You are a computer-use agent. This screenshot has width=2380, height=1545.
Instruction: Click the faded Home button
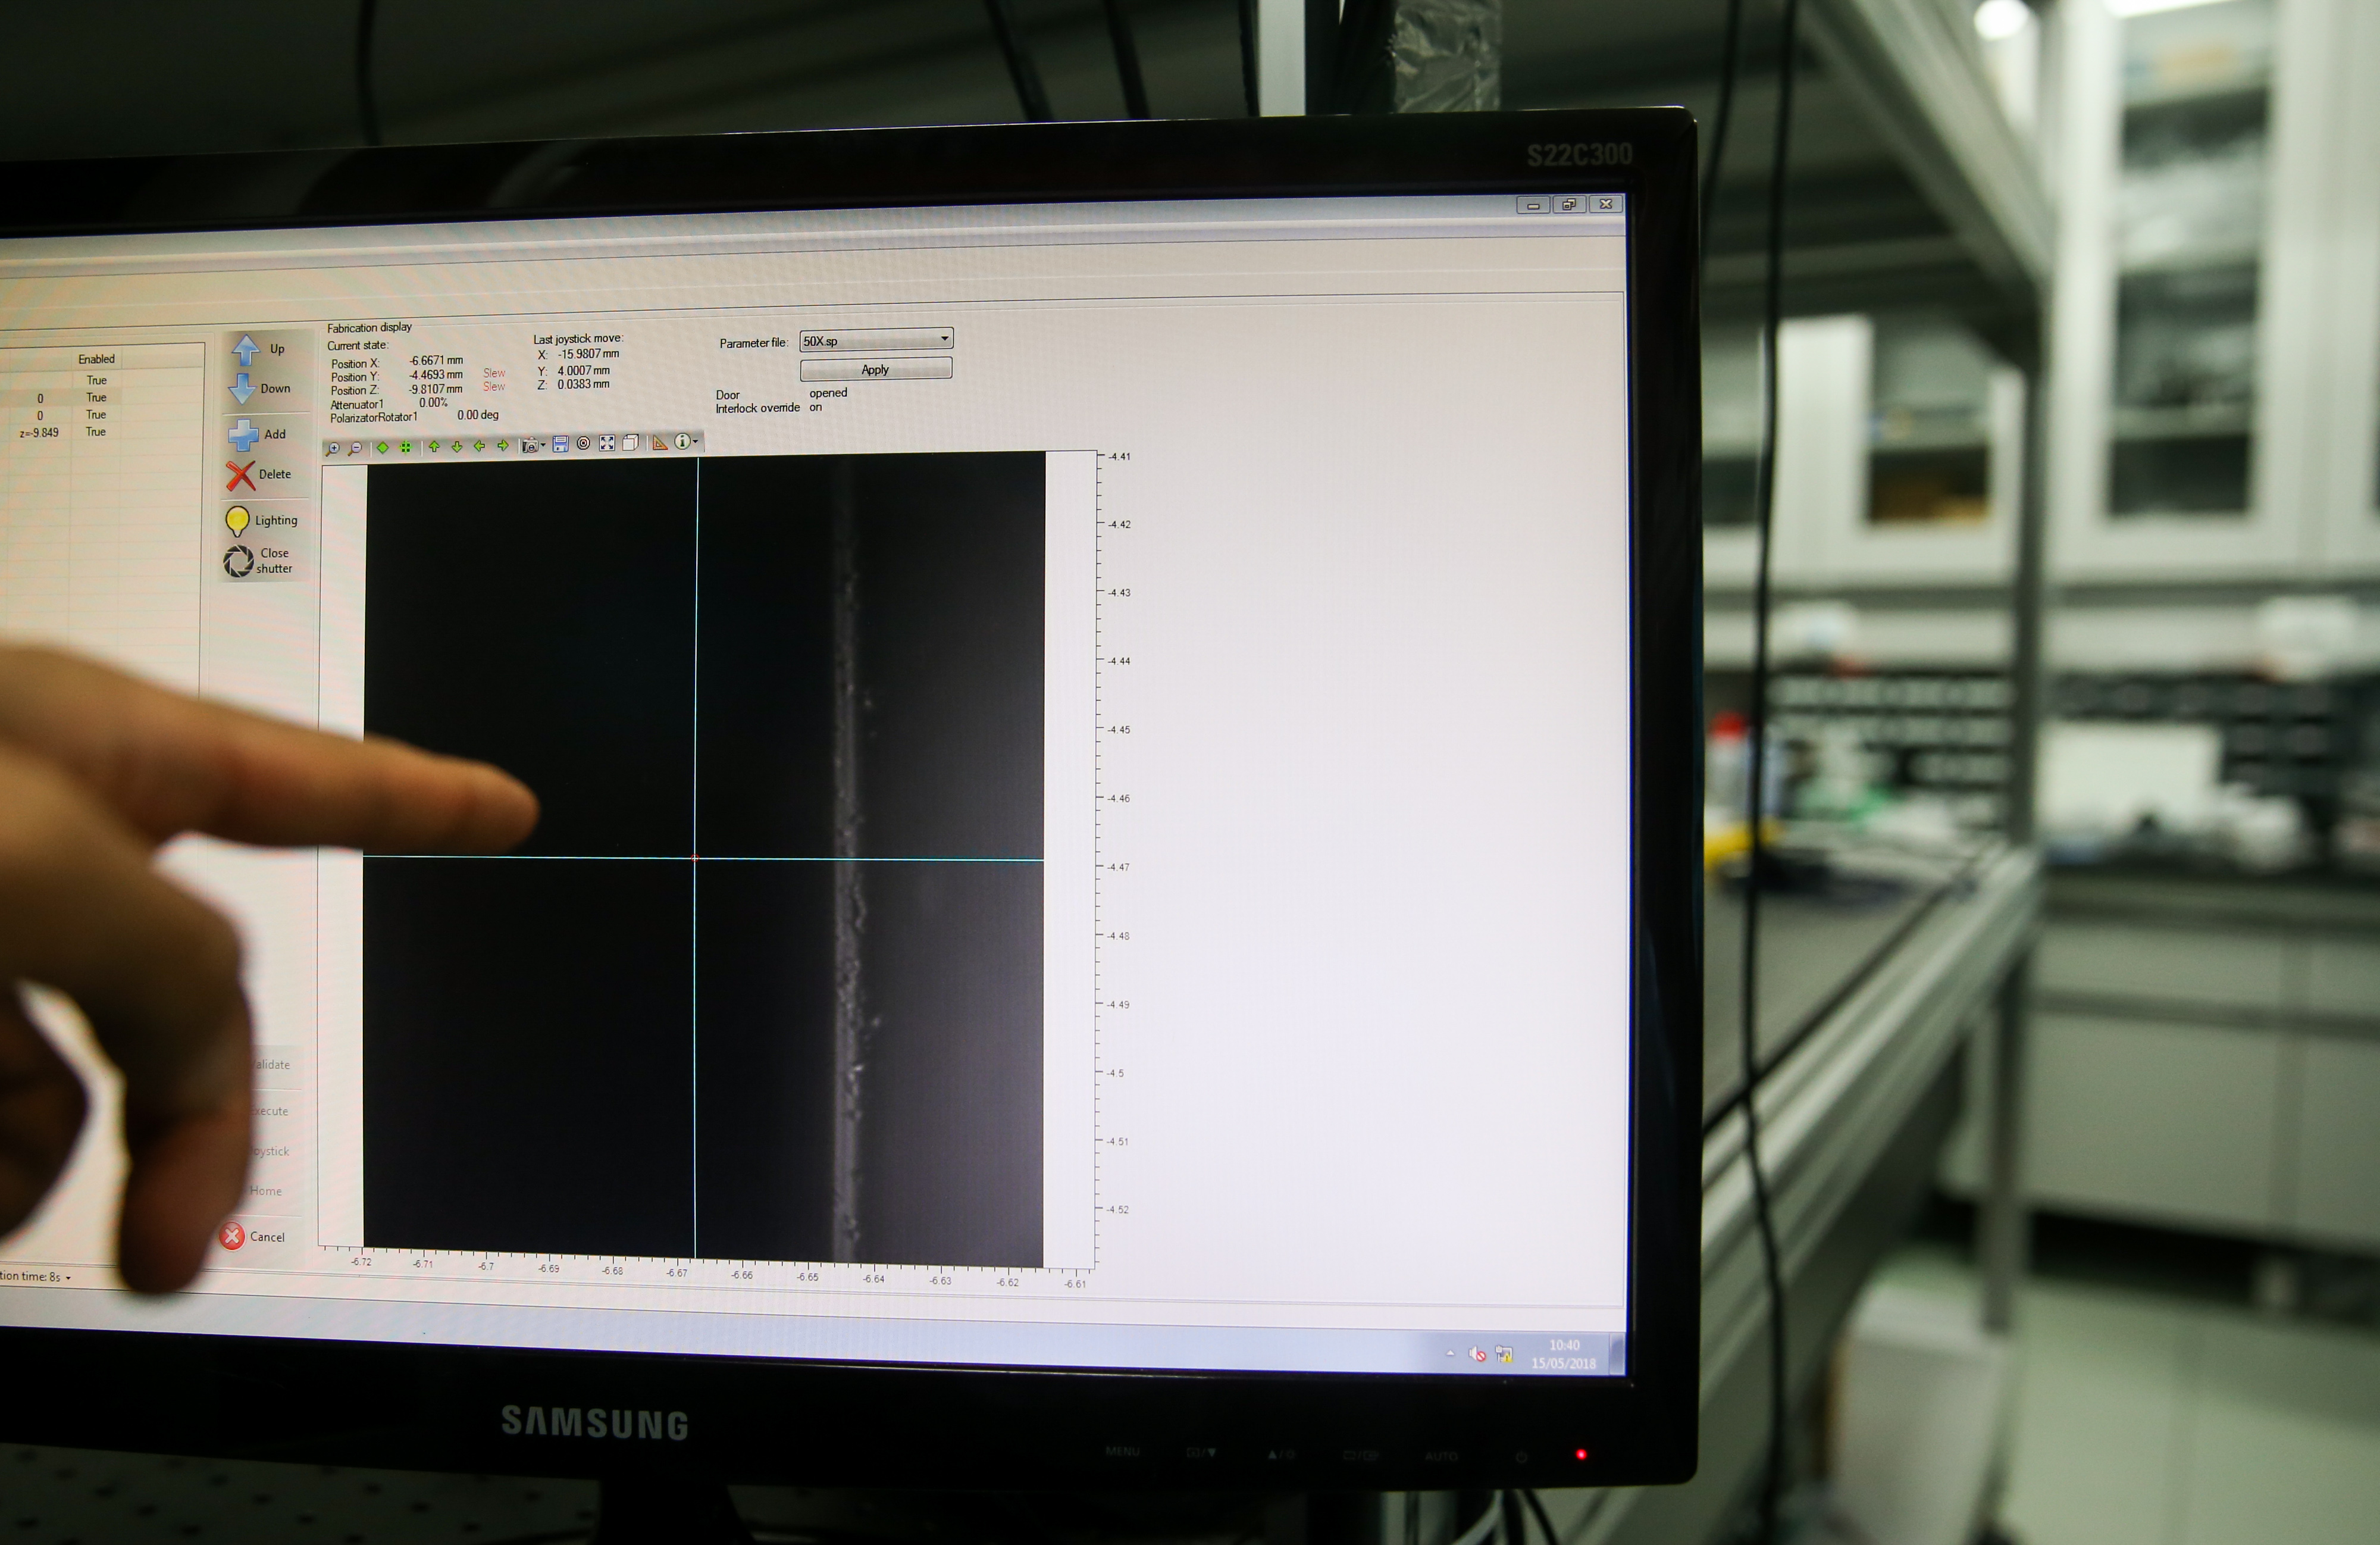(x=266, y=1191)
